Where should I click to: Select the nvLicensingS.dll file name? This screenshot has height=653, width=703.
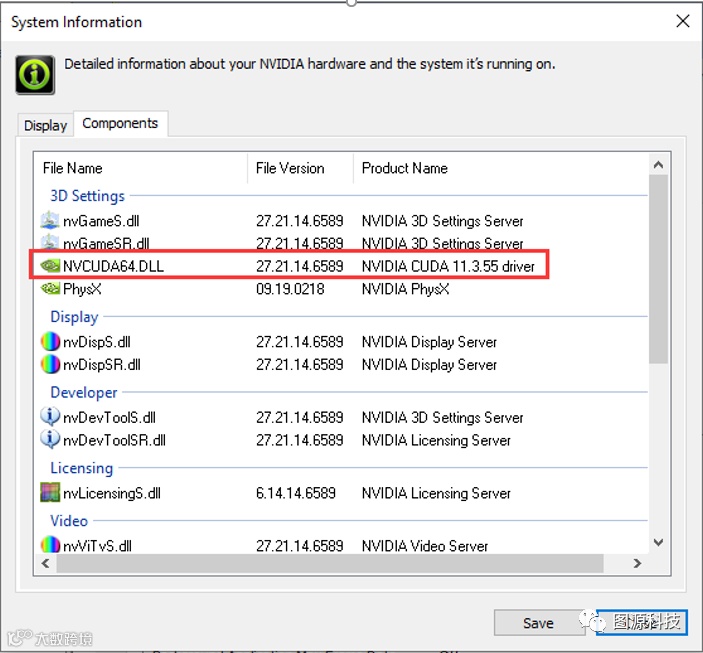(112, 493)
